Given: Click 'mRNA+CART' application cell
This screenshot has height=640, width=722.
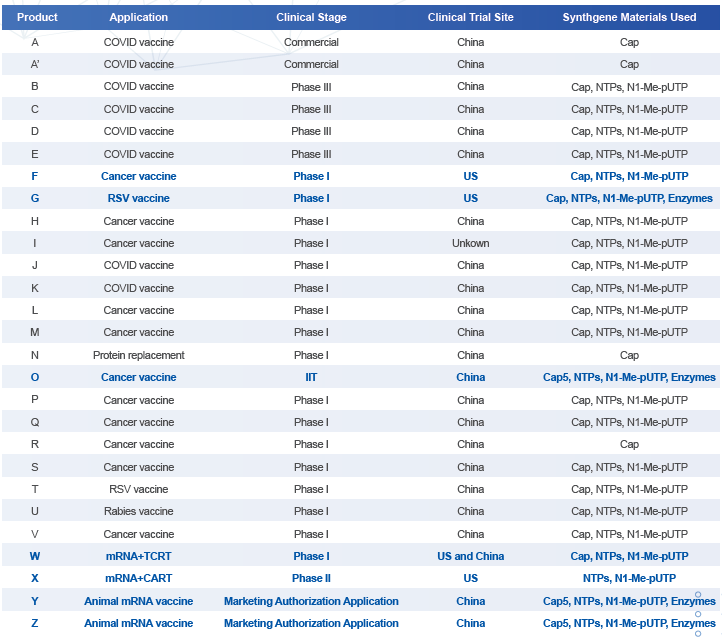Looking at the screenshot, I should 139,578.
